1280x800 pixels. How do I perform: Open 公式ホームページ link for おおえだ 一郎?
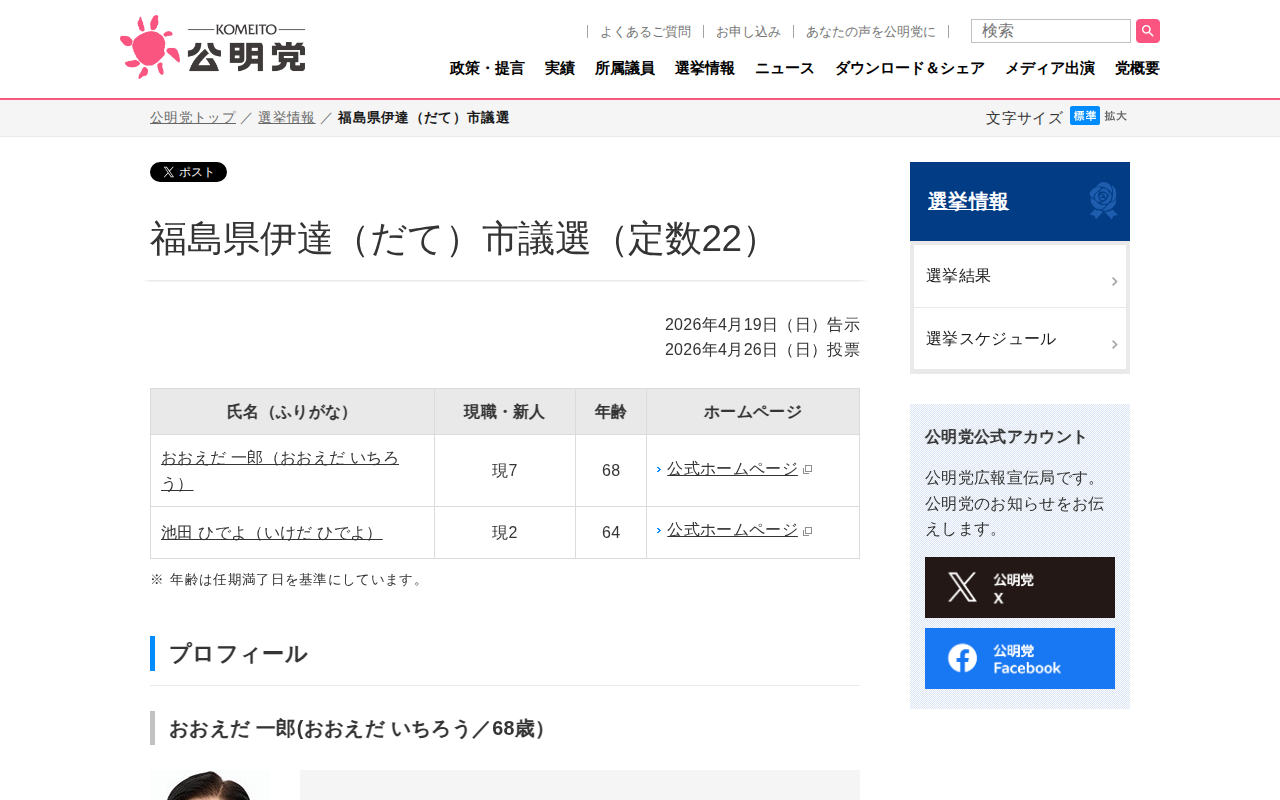click(x=732, y=469)
